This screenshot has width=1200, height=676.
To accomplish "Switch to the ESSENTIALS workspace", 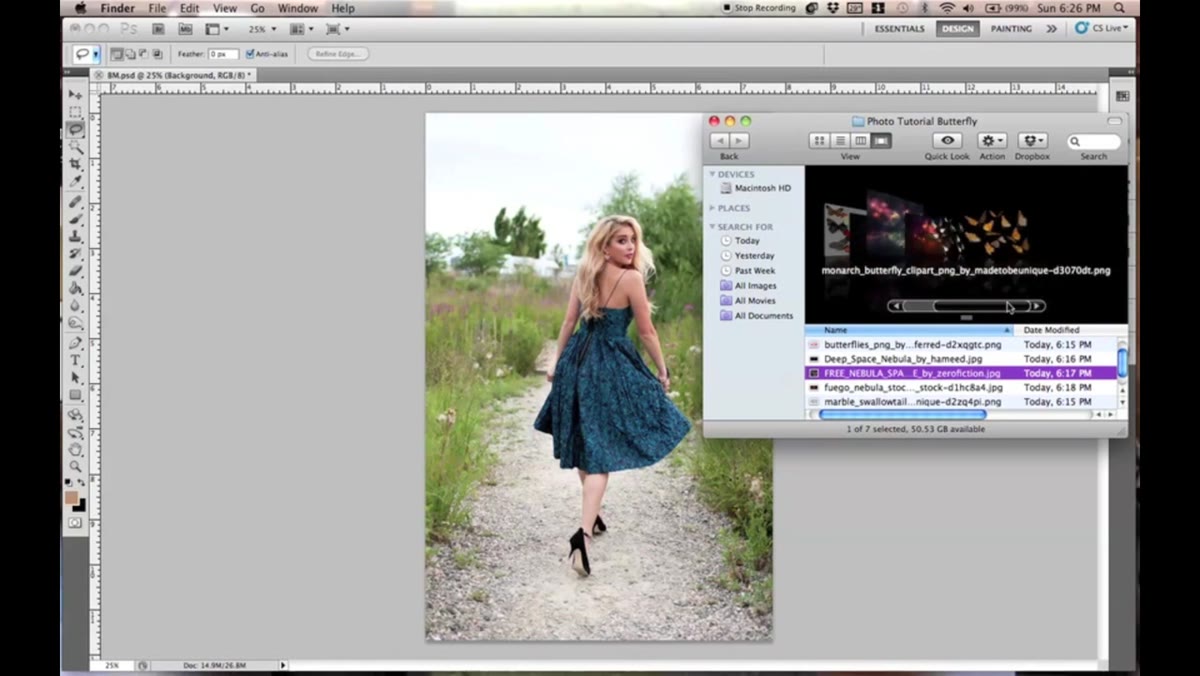I will pyautogui.click(x=899, y=29).
